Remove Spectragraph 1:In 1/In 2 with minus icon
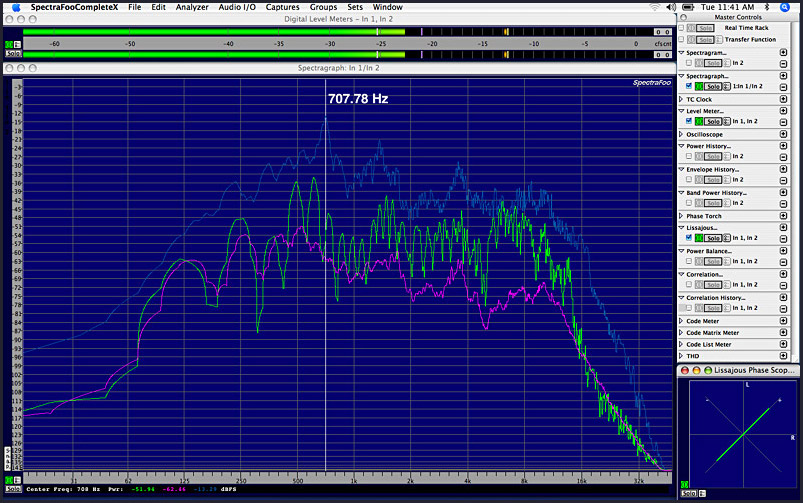This screenshot has width=803, height=503. pyautogui.click(x=783, y=87)
